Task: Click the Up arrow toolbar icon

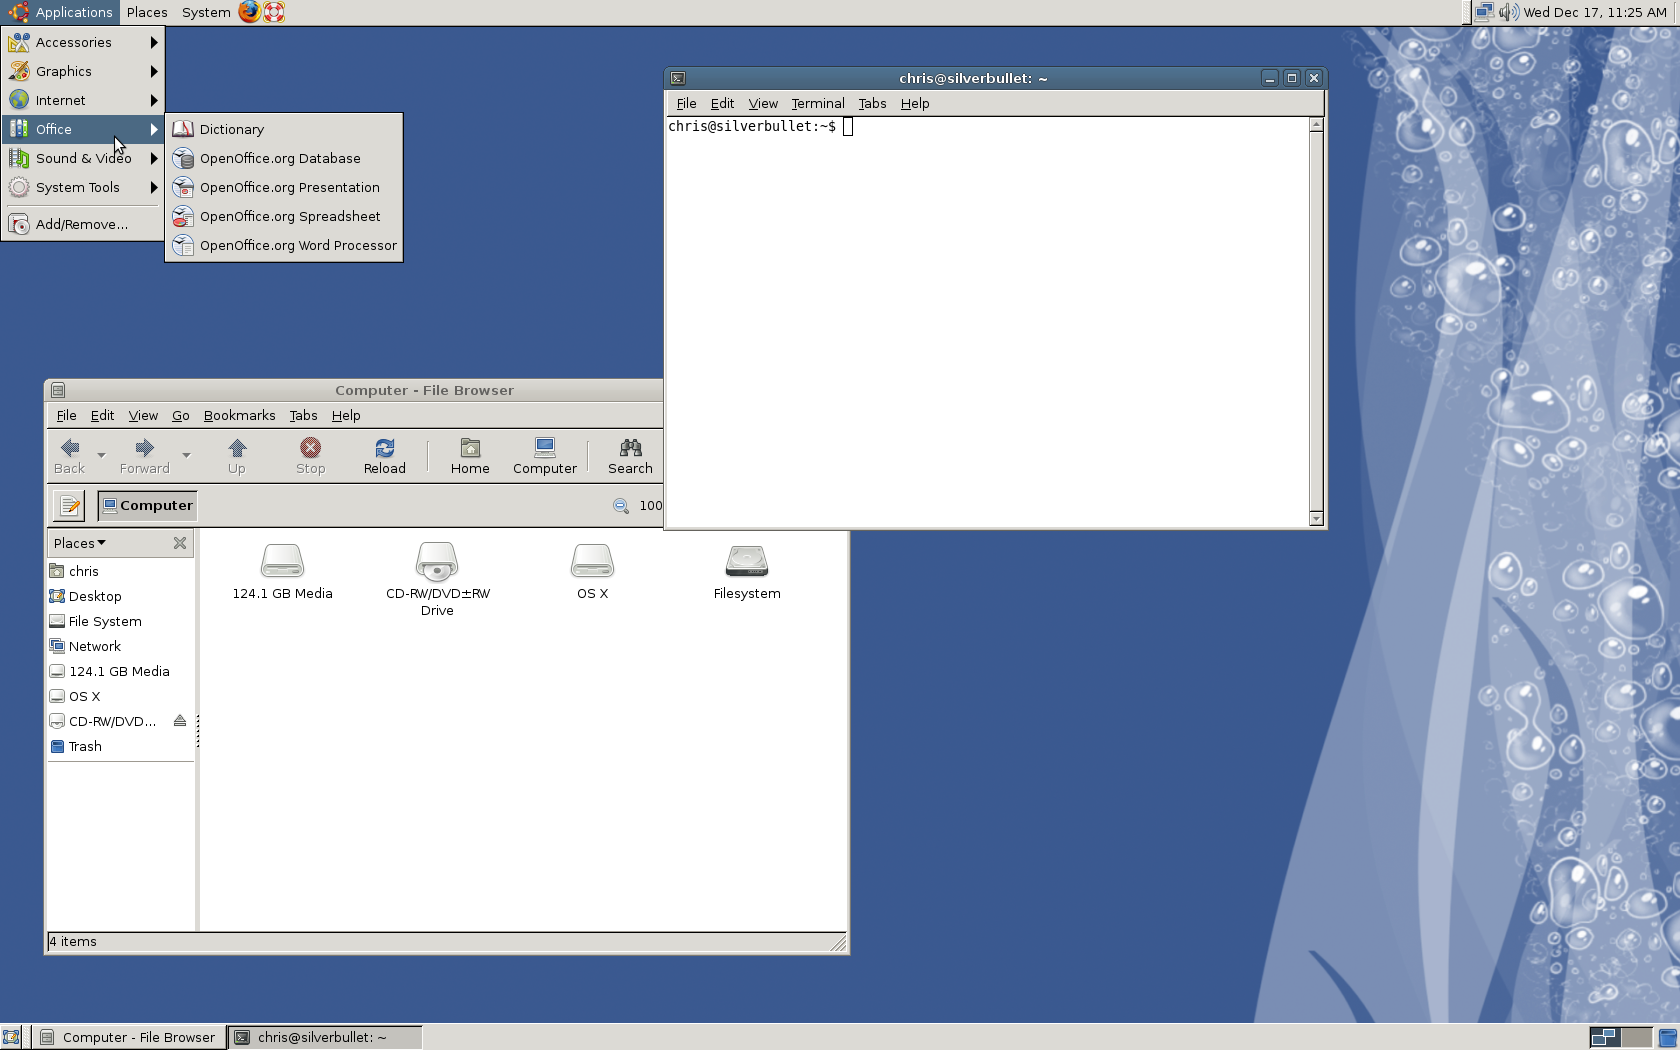Action: point(237,456)
